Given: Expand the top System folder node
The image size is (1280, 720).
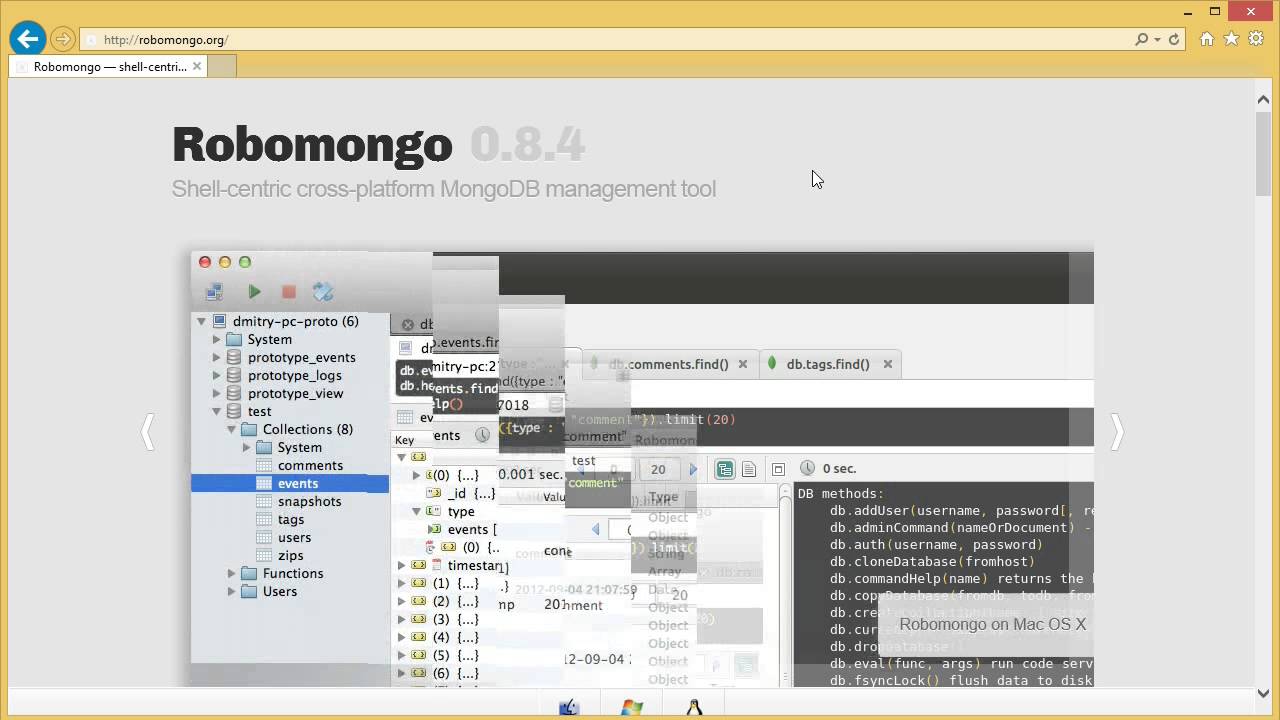Looking at the screenshot, I should click(x=216, y=340).
